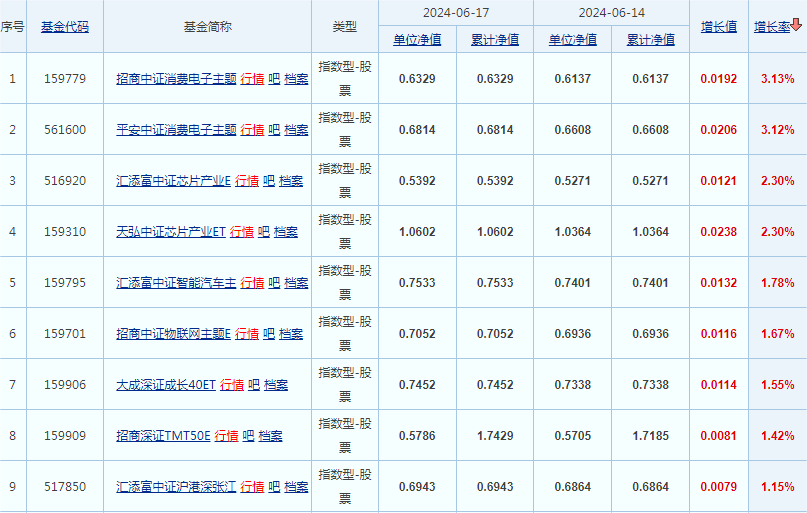Select fund code 159701
807x513 pixels.
click(x=65, y=333)
